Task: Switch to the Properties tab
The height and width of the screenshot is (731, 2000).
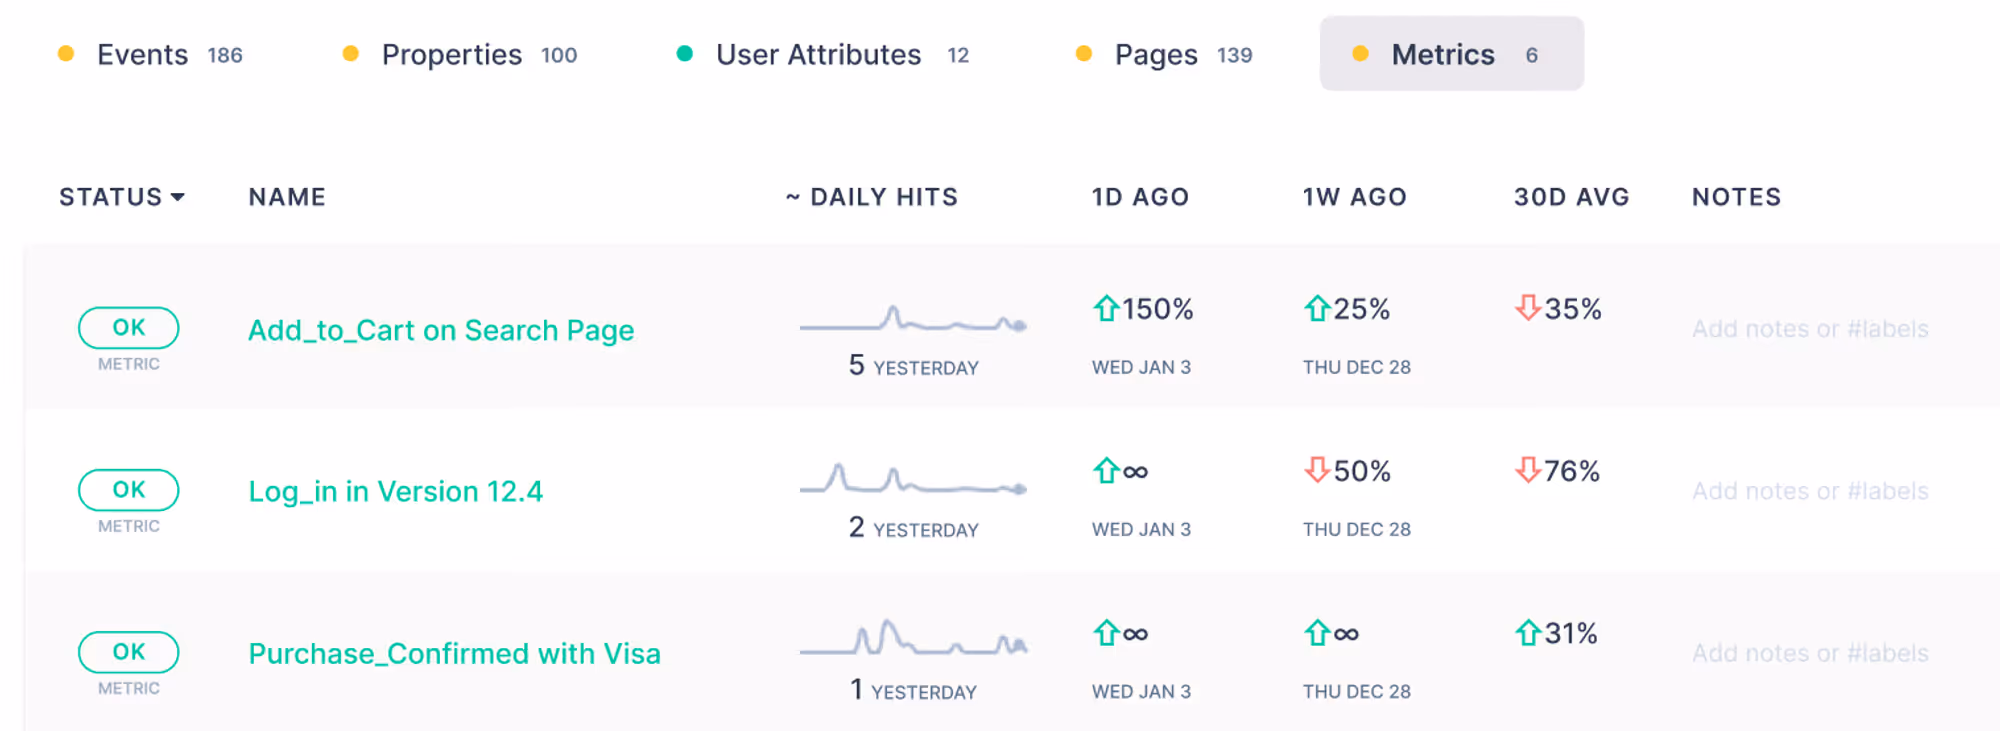Action: (461, 54)
